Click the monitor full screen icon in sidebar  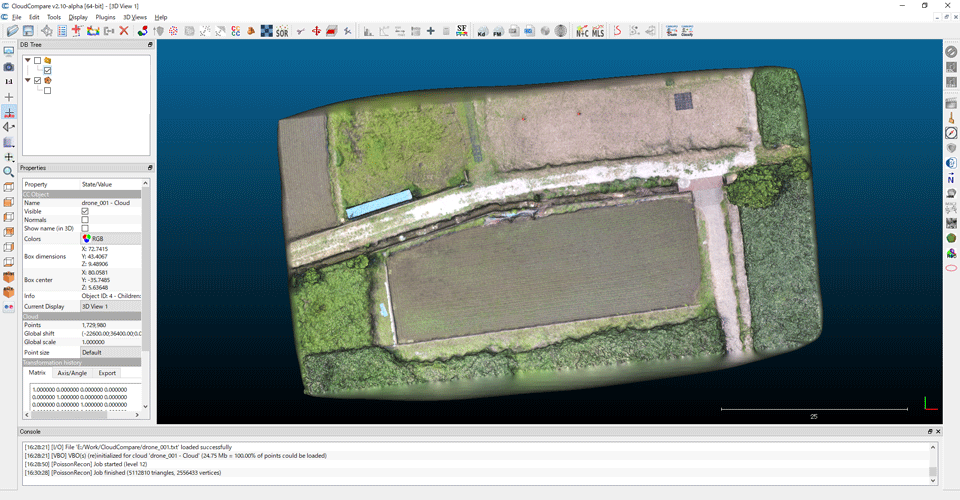pos(9,51)
